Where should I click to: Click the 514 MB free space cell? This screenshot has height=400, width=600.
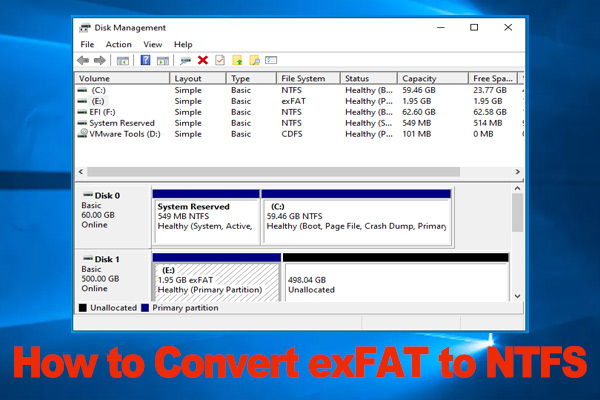488,123
